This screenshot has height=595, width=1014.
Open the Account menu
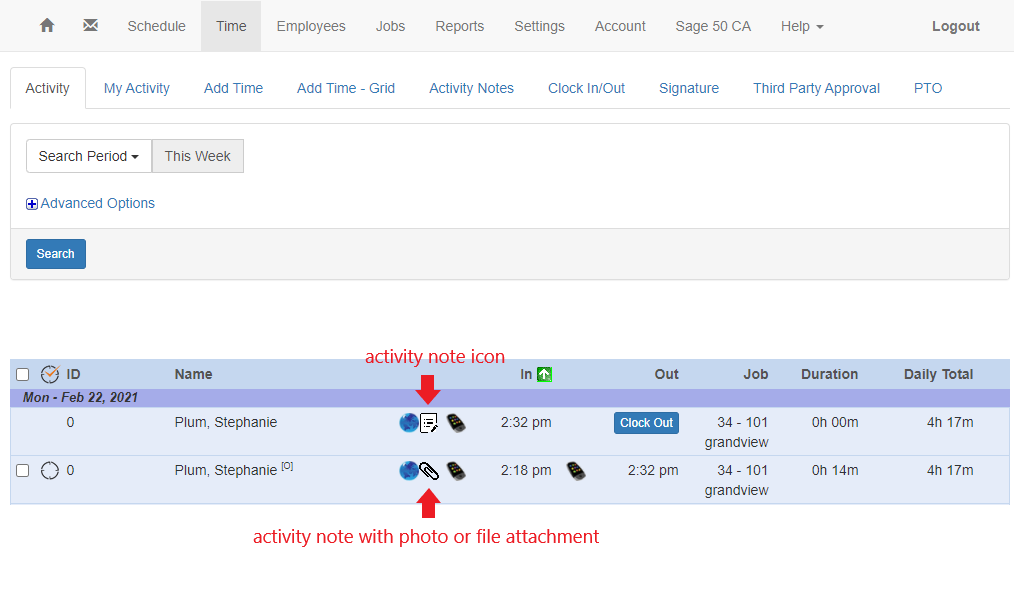(620, 26)
